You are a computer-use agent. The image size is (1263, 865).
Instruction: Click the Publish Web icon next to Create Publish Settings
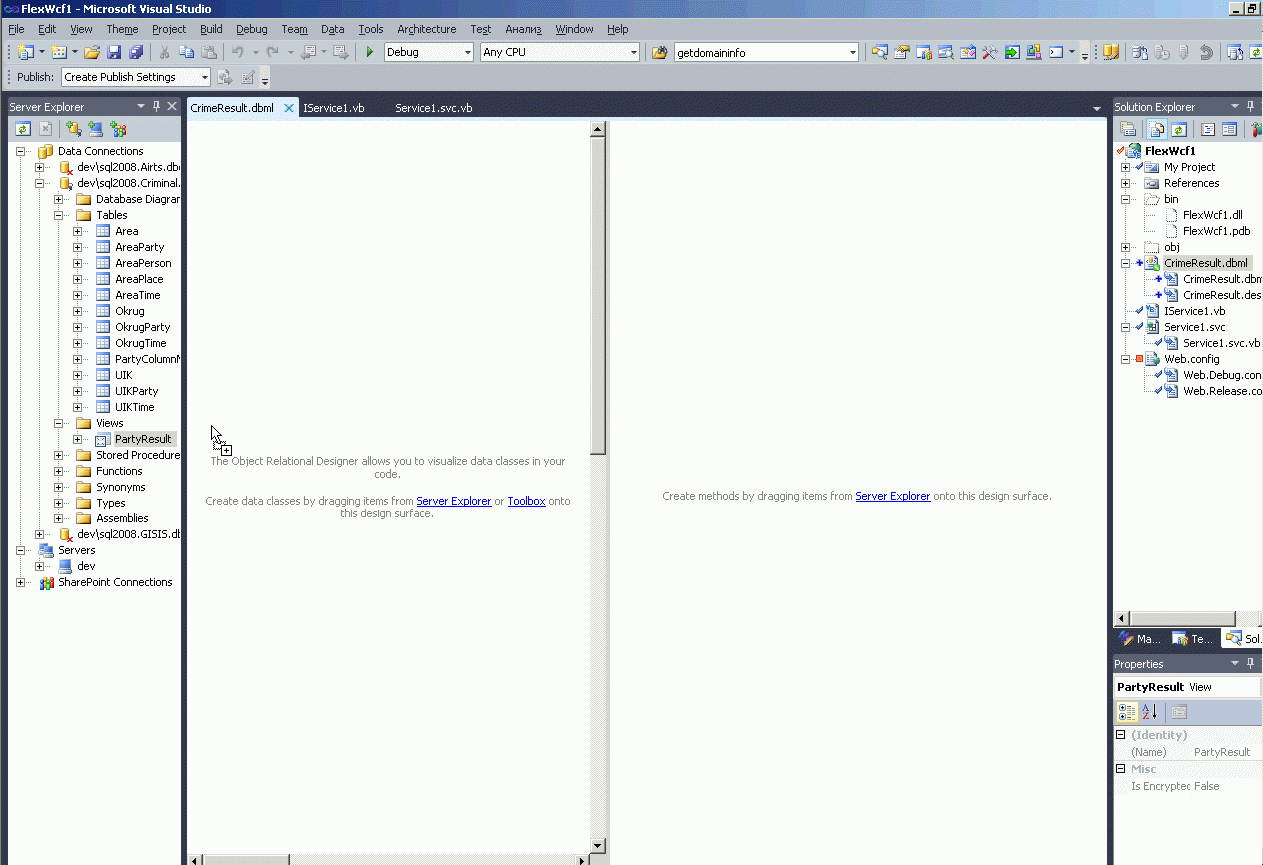(x=225, y=77)
